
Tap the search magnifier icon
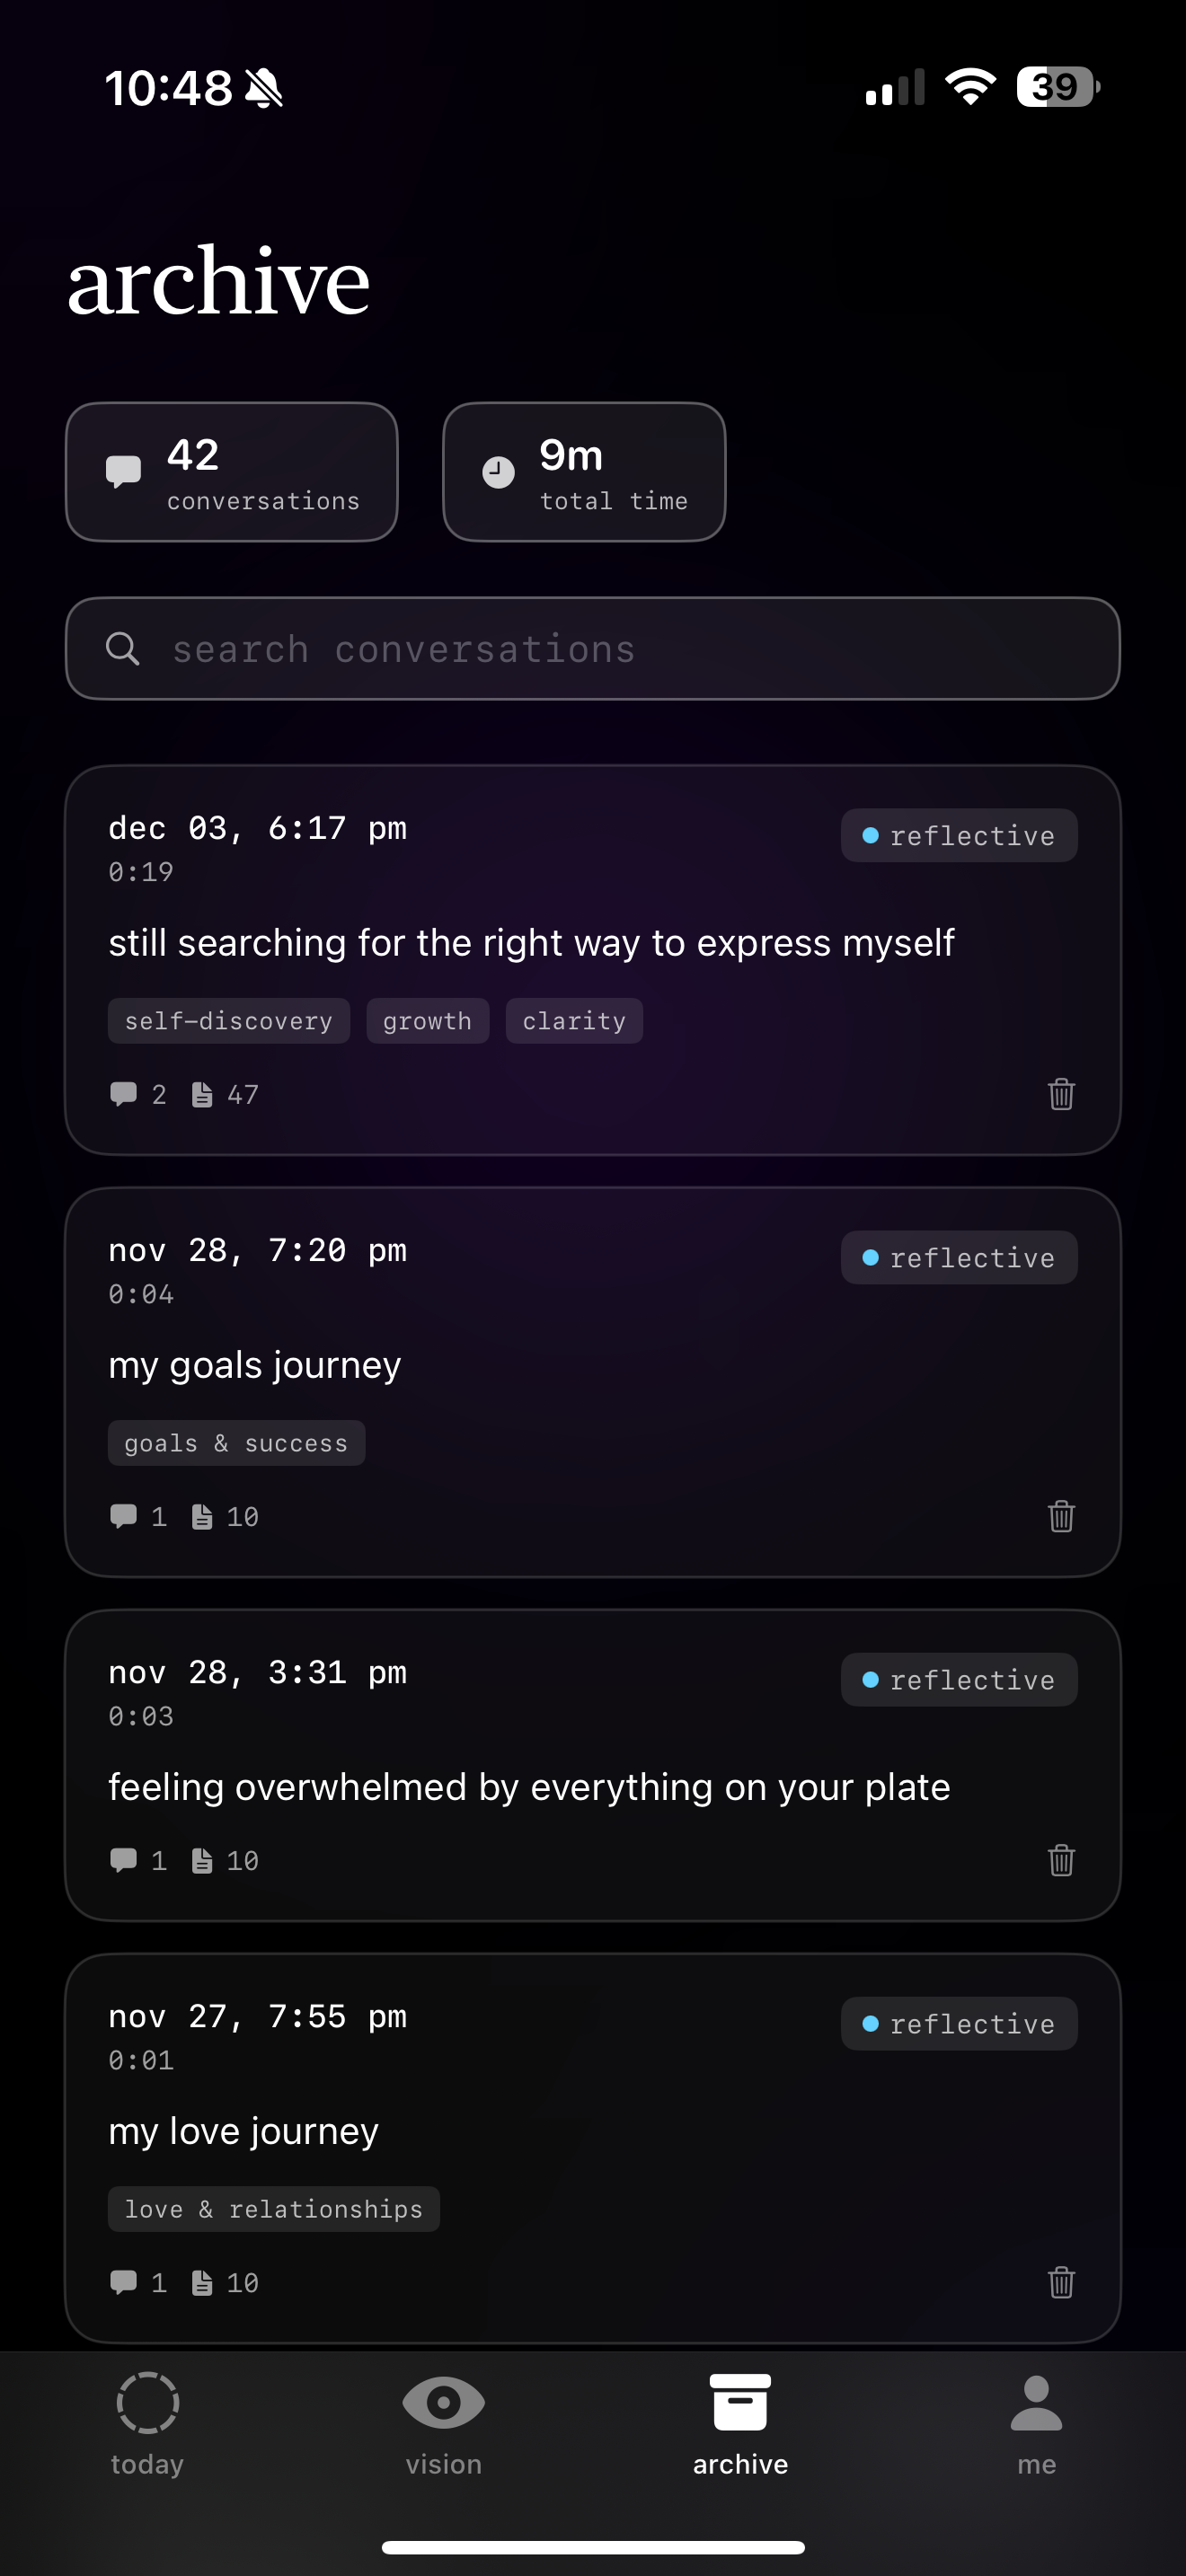pos(123,649)
